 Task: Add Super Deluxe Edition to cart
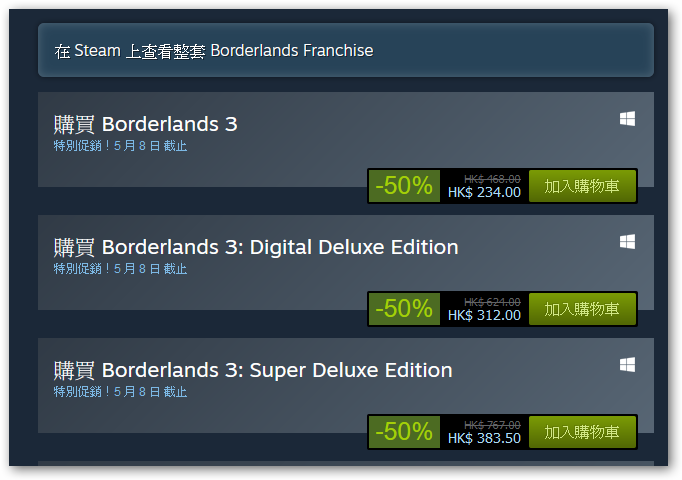(x=582, y=432)
